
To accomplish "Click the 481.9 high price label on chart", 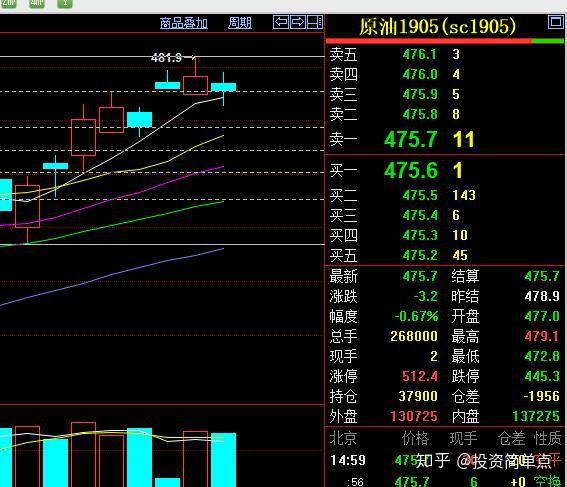I will click(x=167, y=57).
